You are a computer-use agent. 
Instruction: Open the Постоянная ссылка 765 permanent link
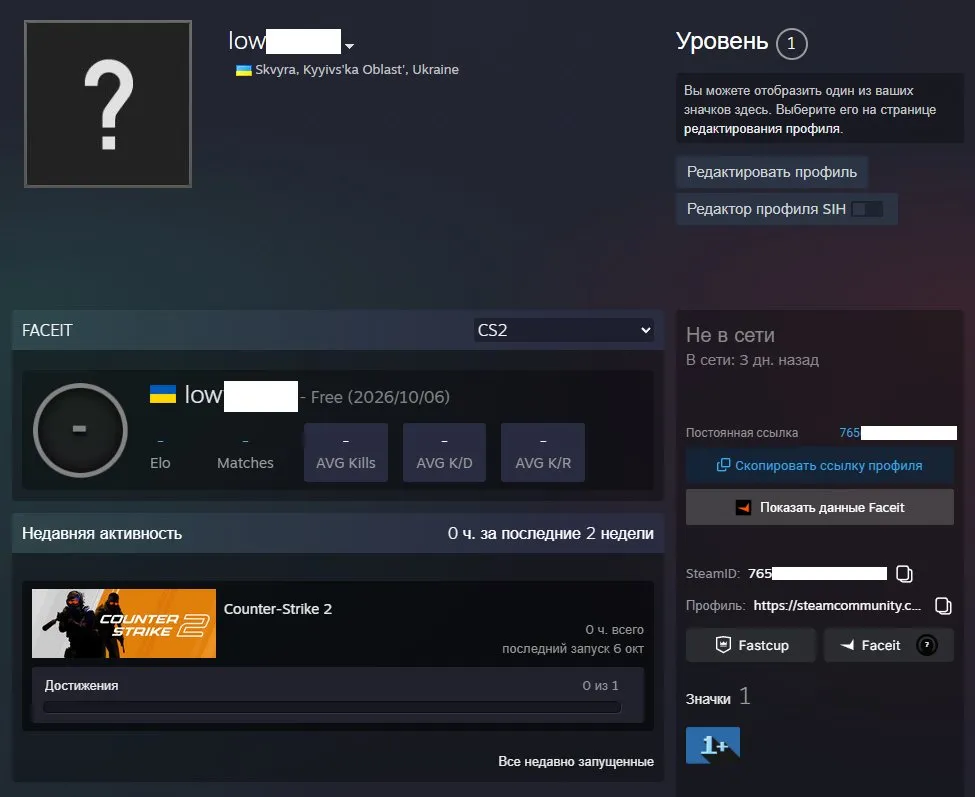coord(898,433)
